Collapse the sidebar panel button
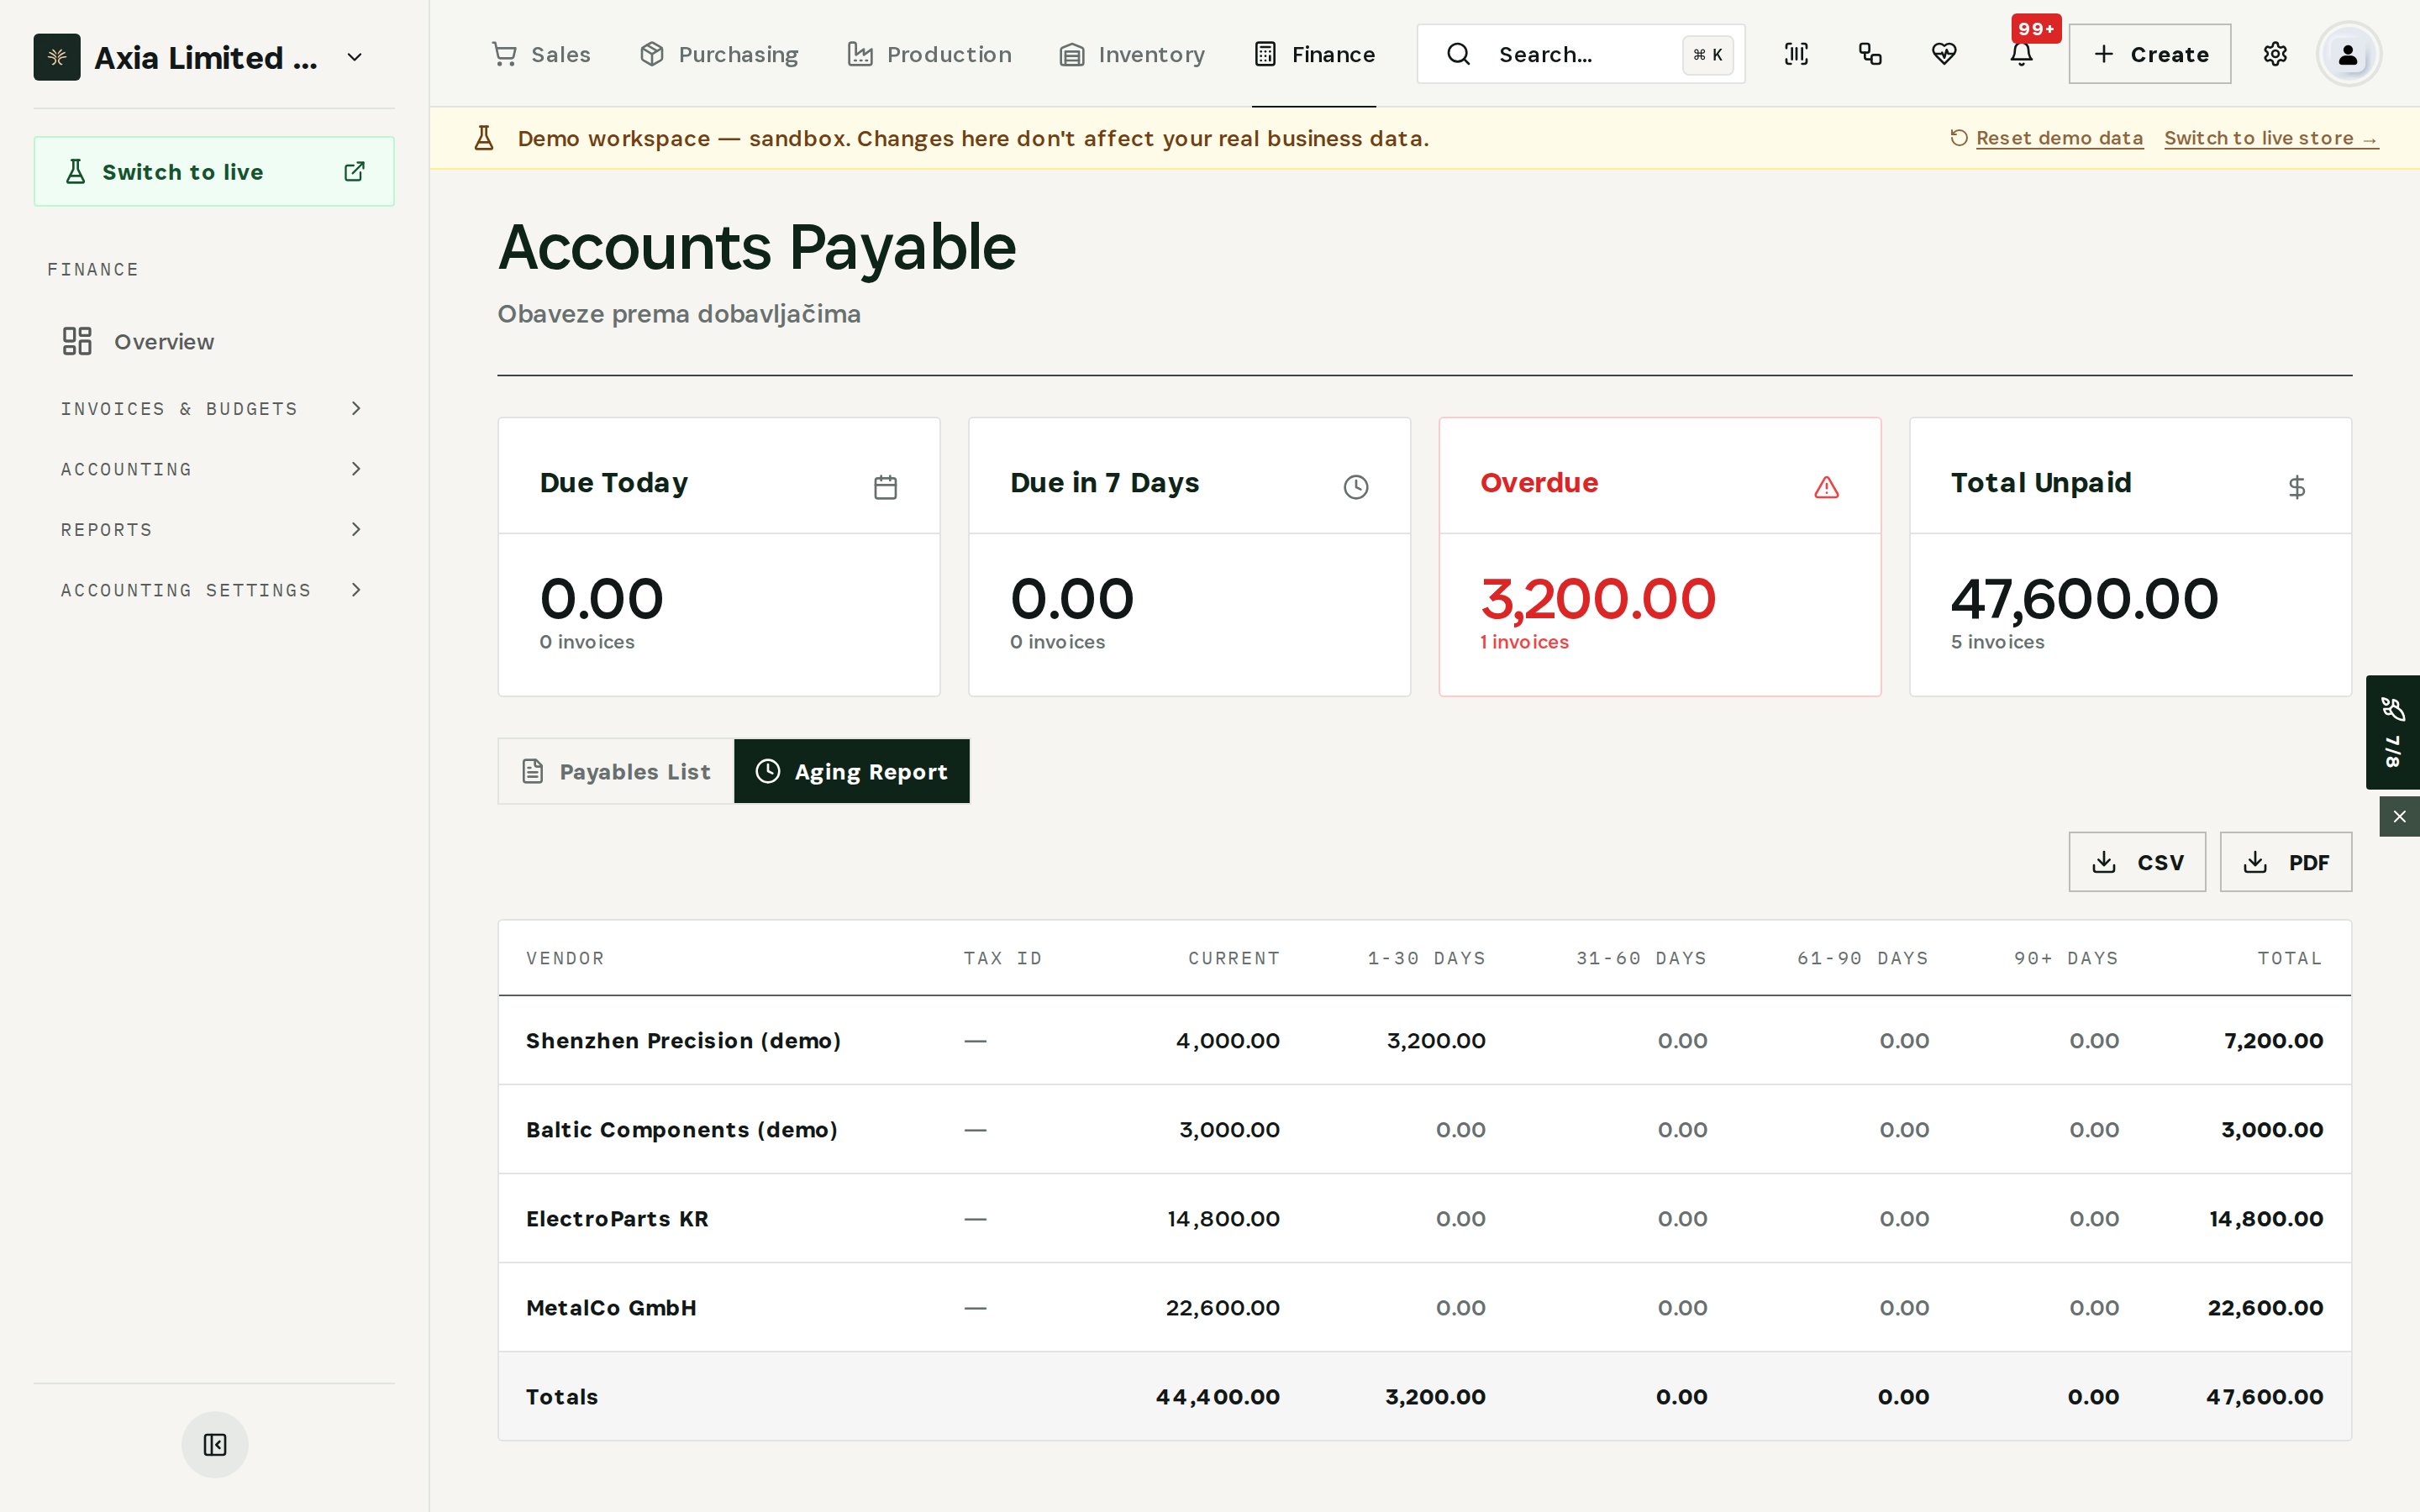 (x=215, y=1444)
